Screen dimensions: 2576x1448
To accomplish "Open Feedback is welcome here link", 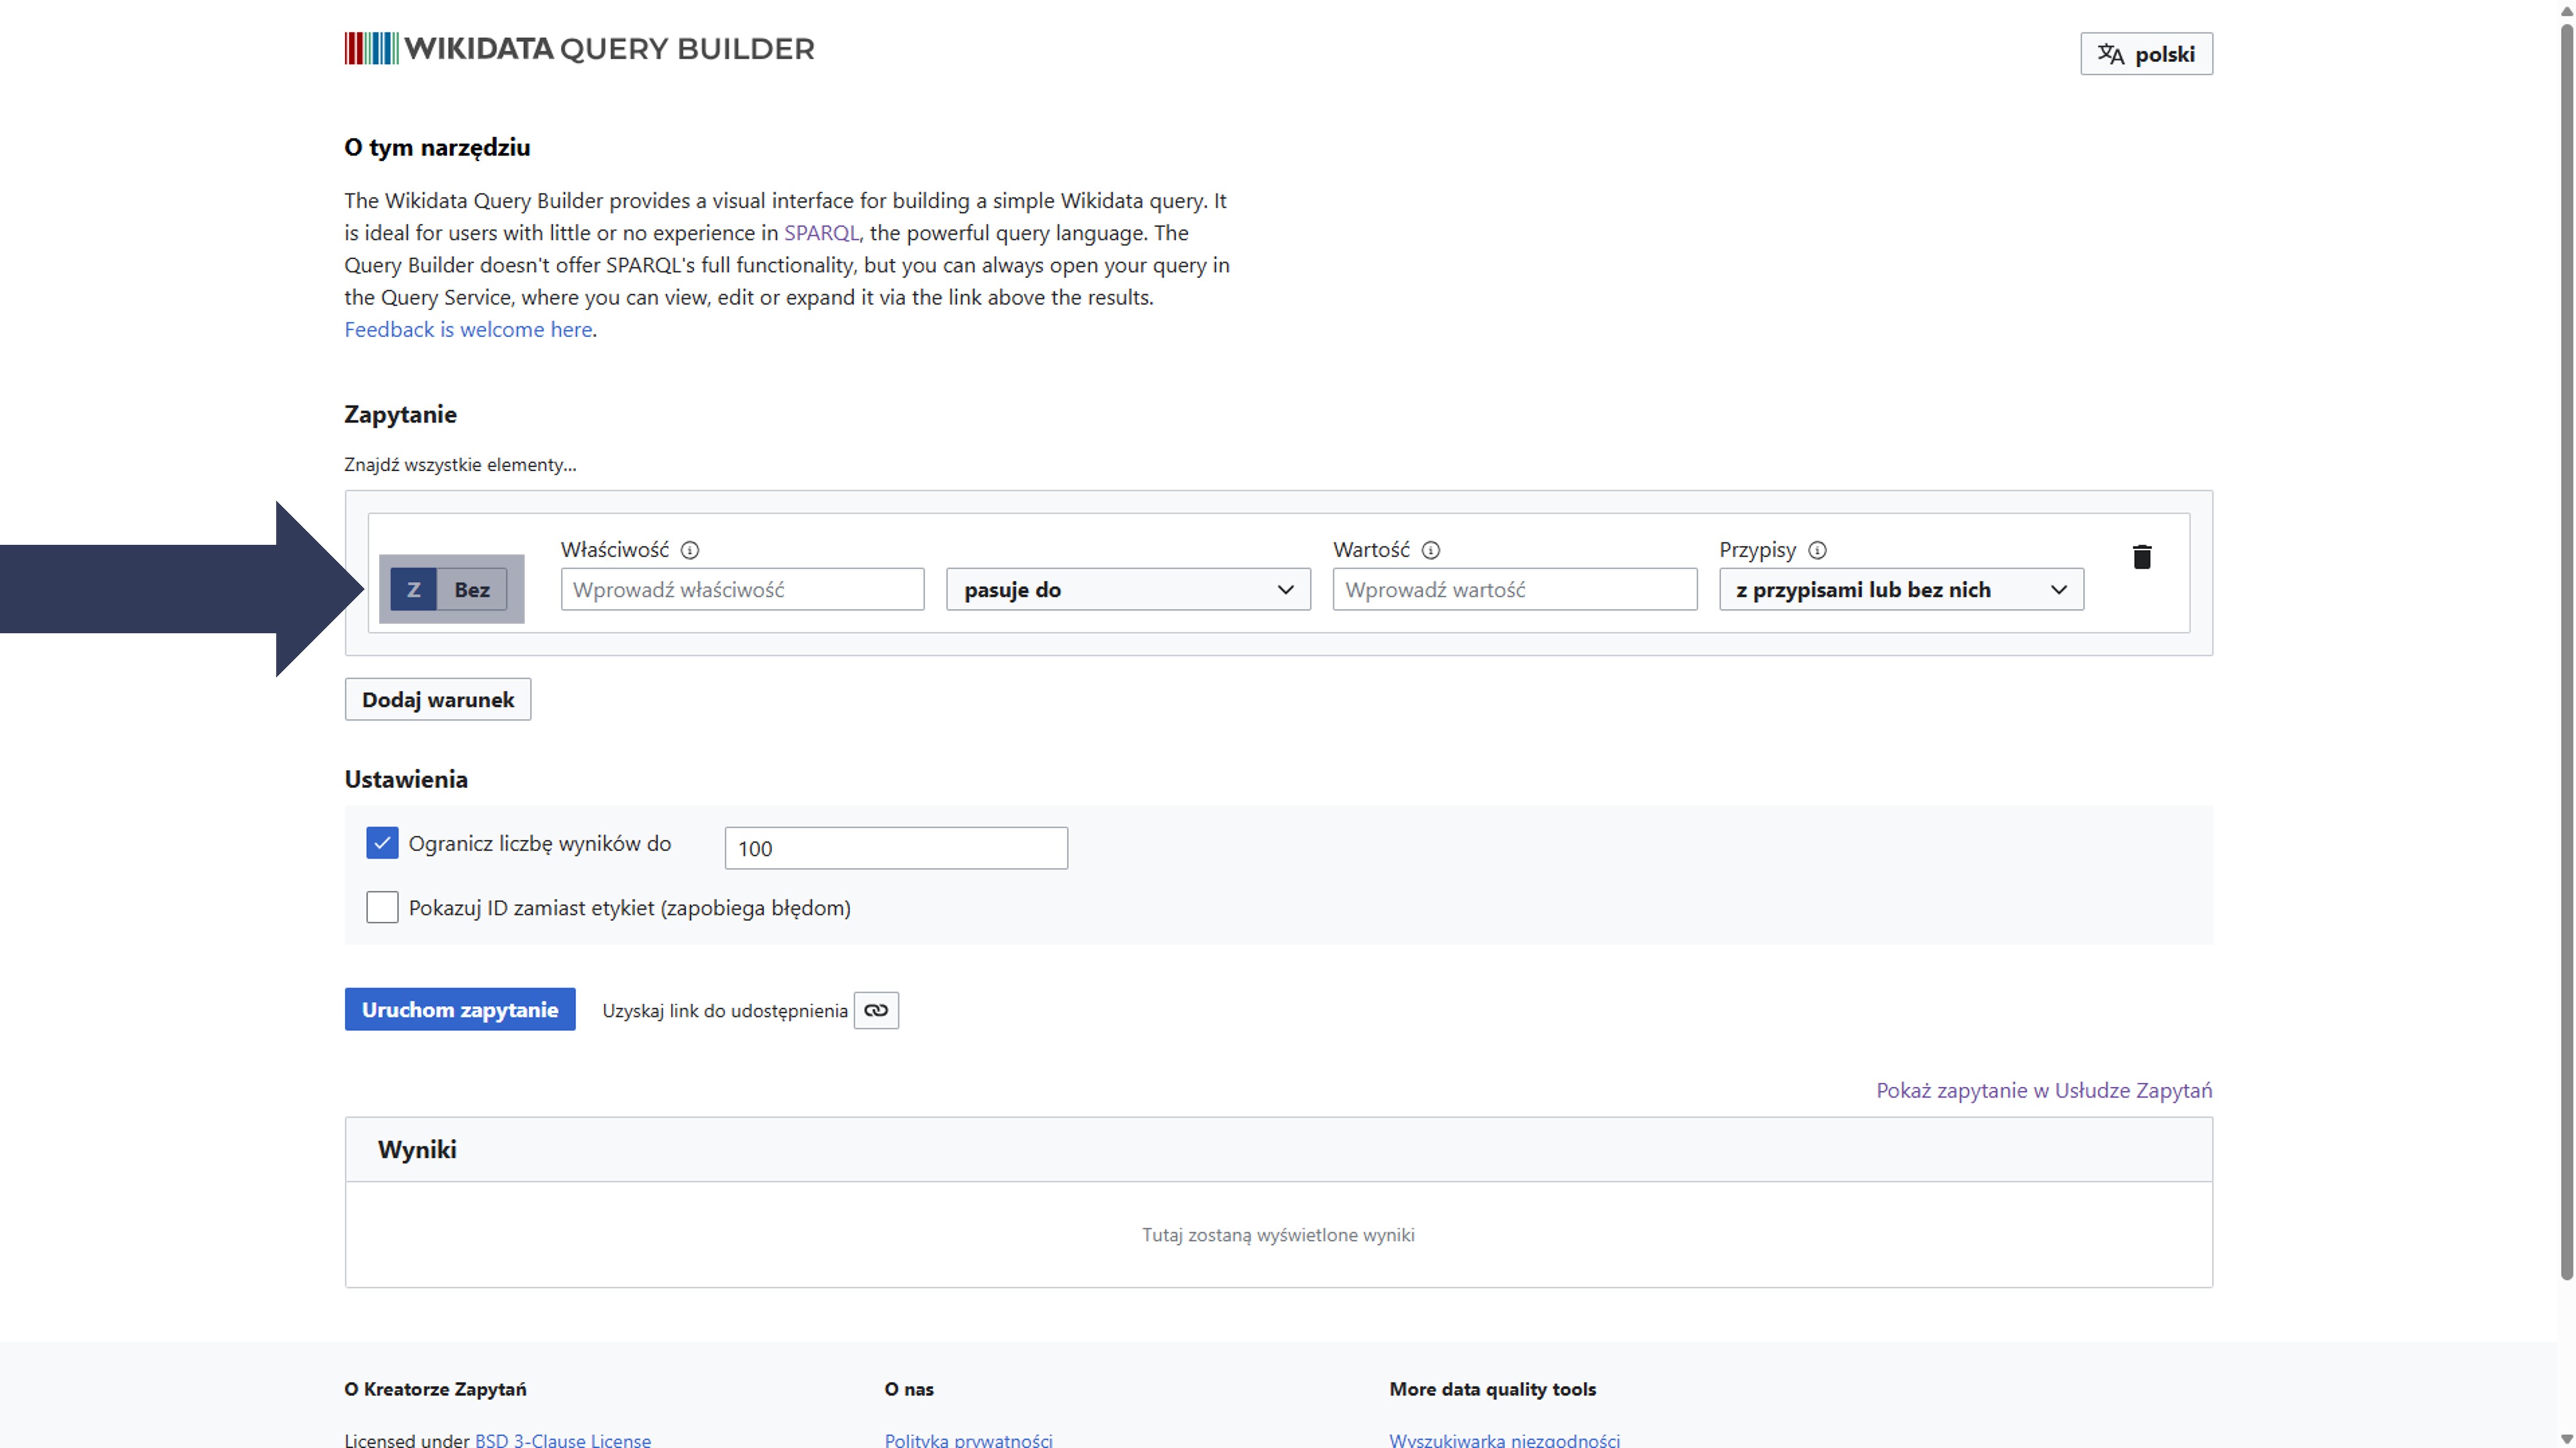I will (468, 329).
